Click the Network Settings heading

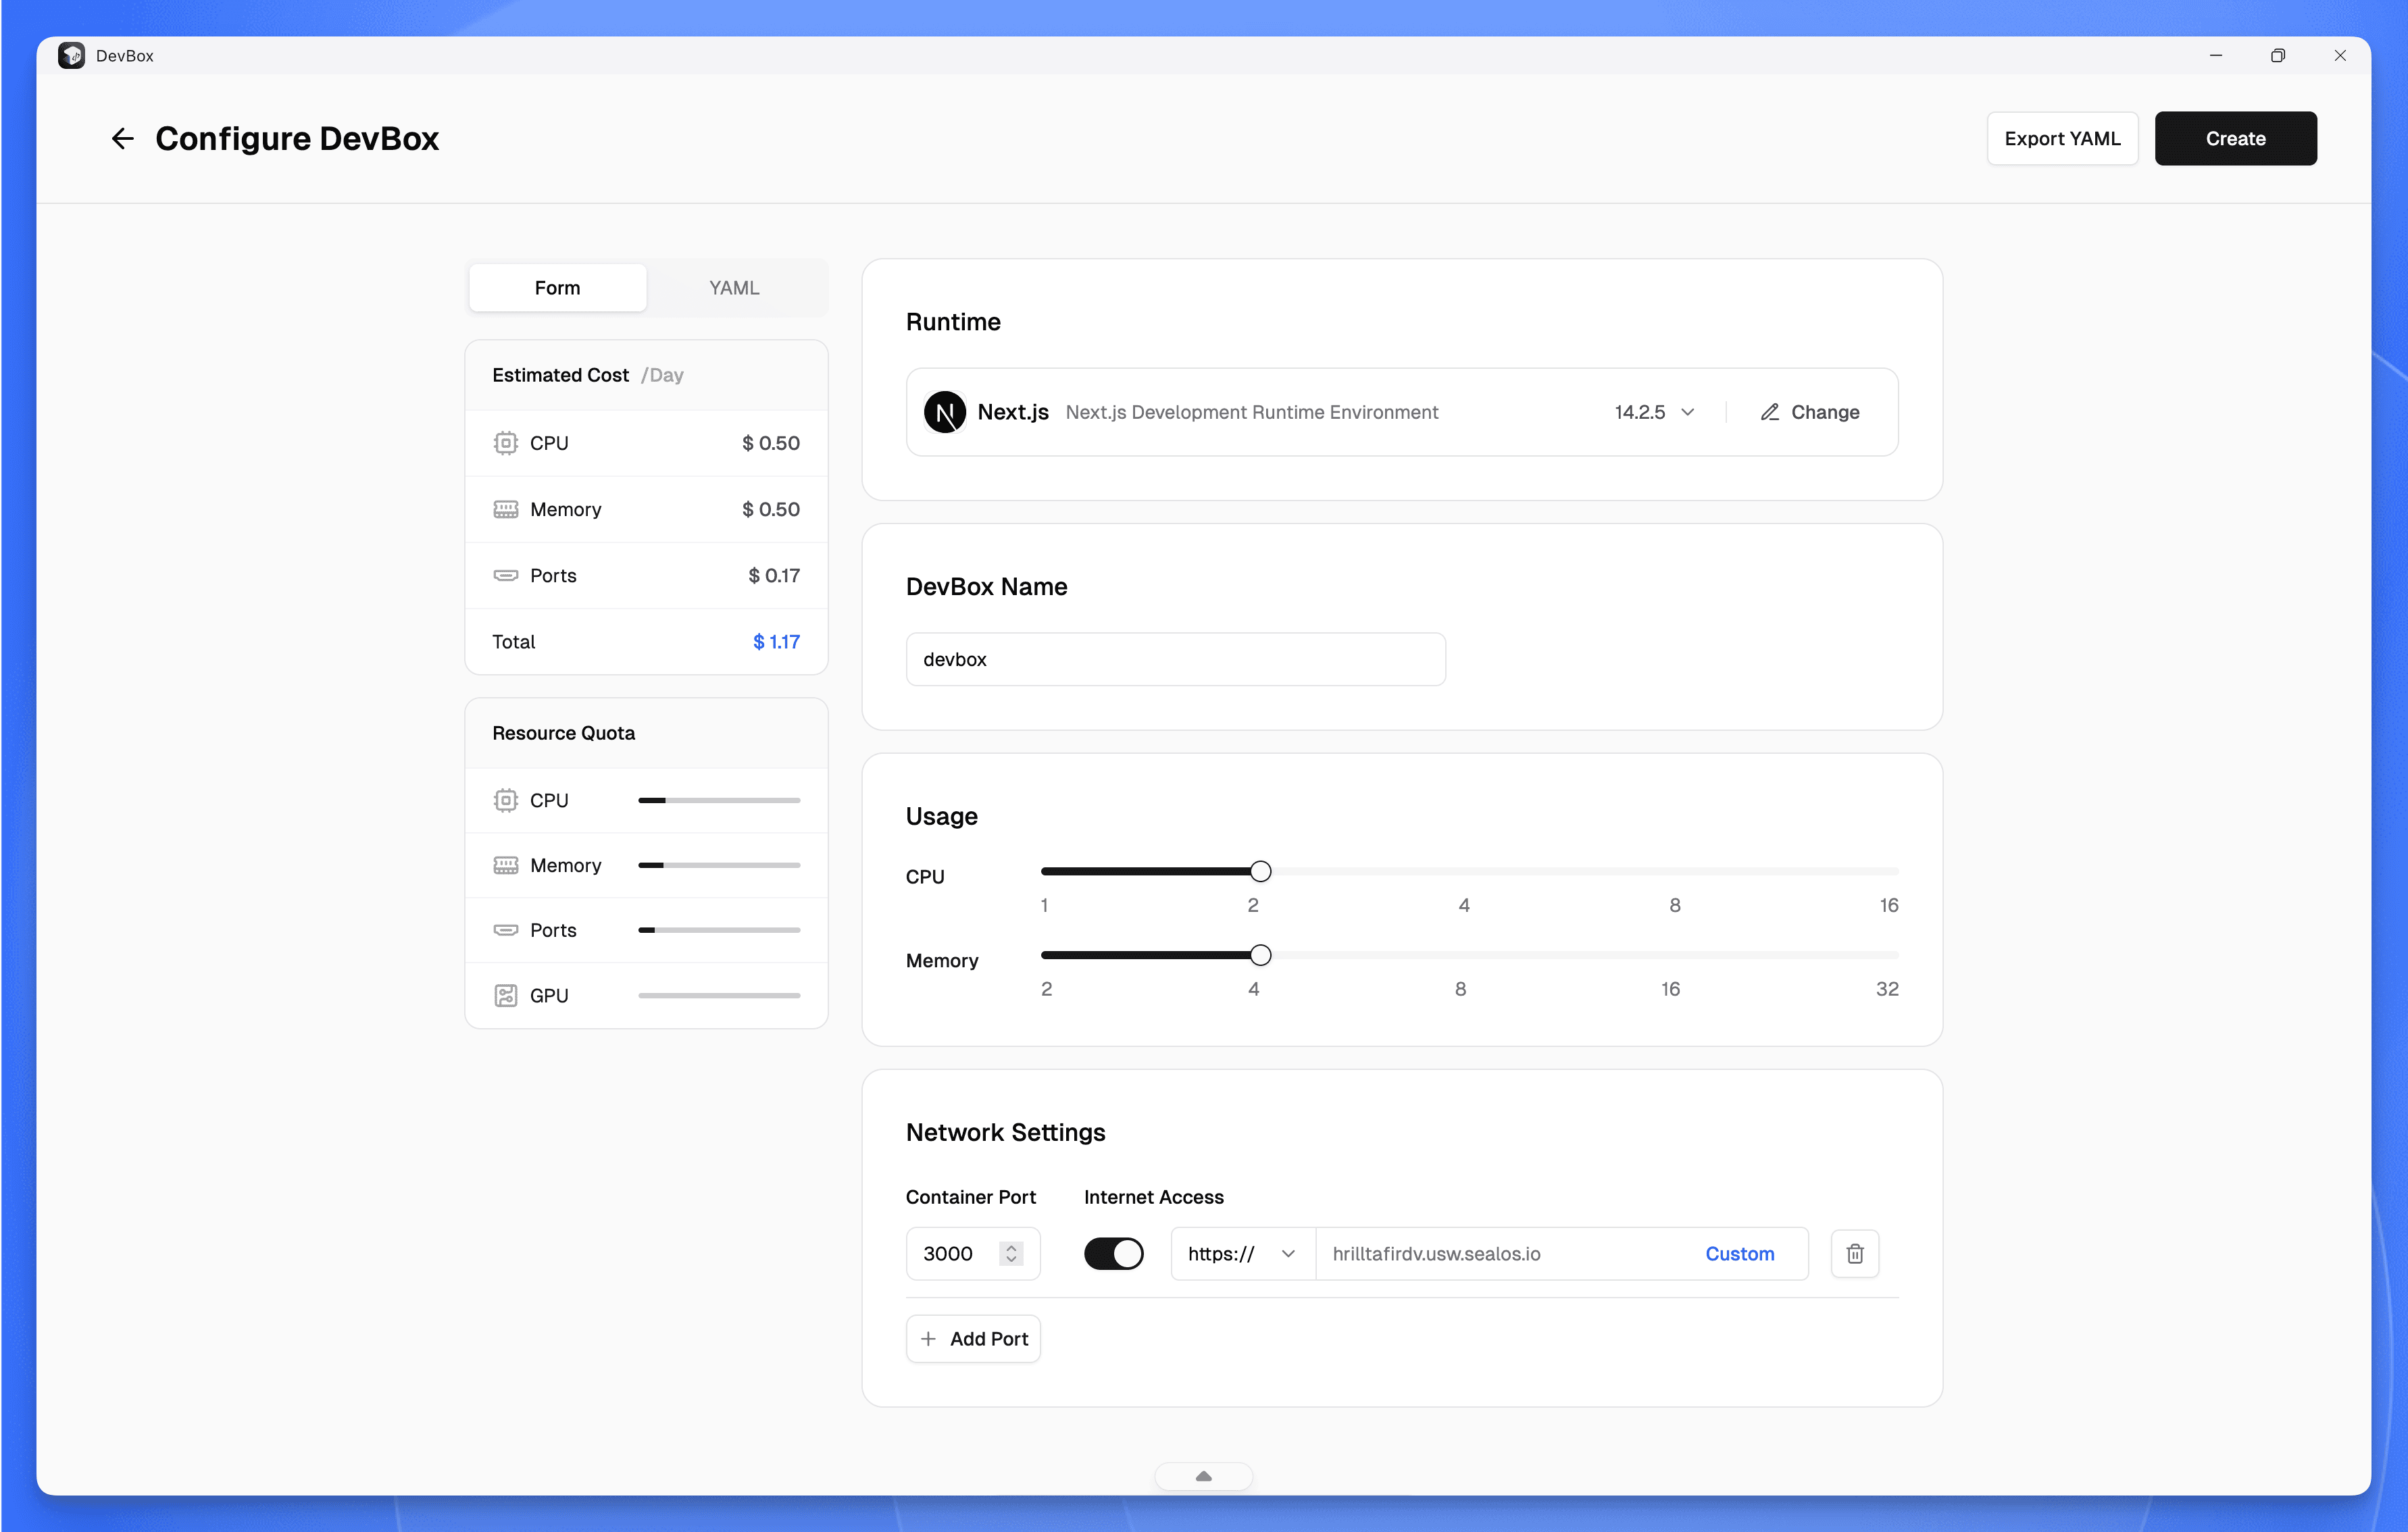1005,1132
